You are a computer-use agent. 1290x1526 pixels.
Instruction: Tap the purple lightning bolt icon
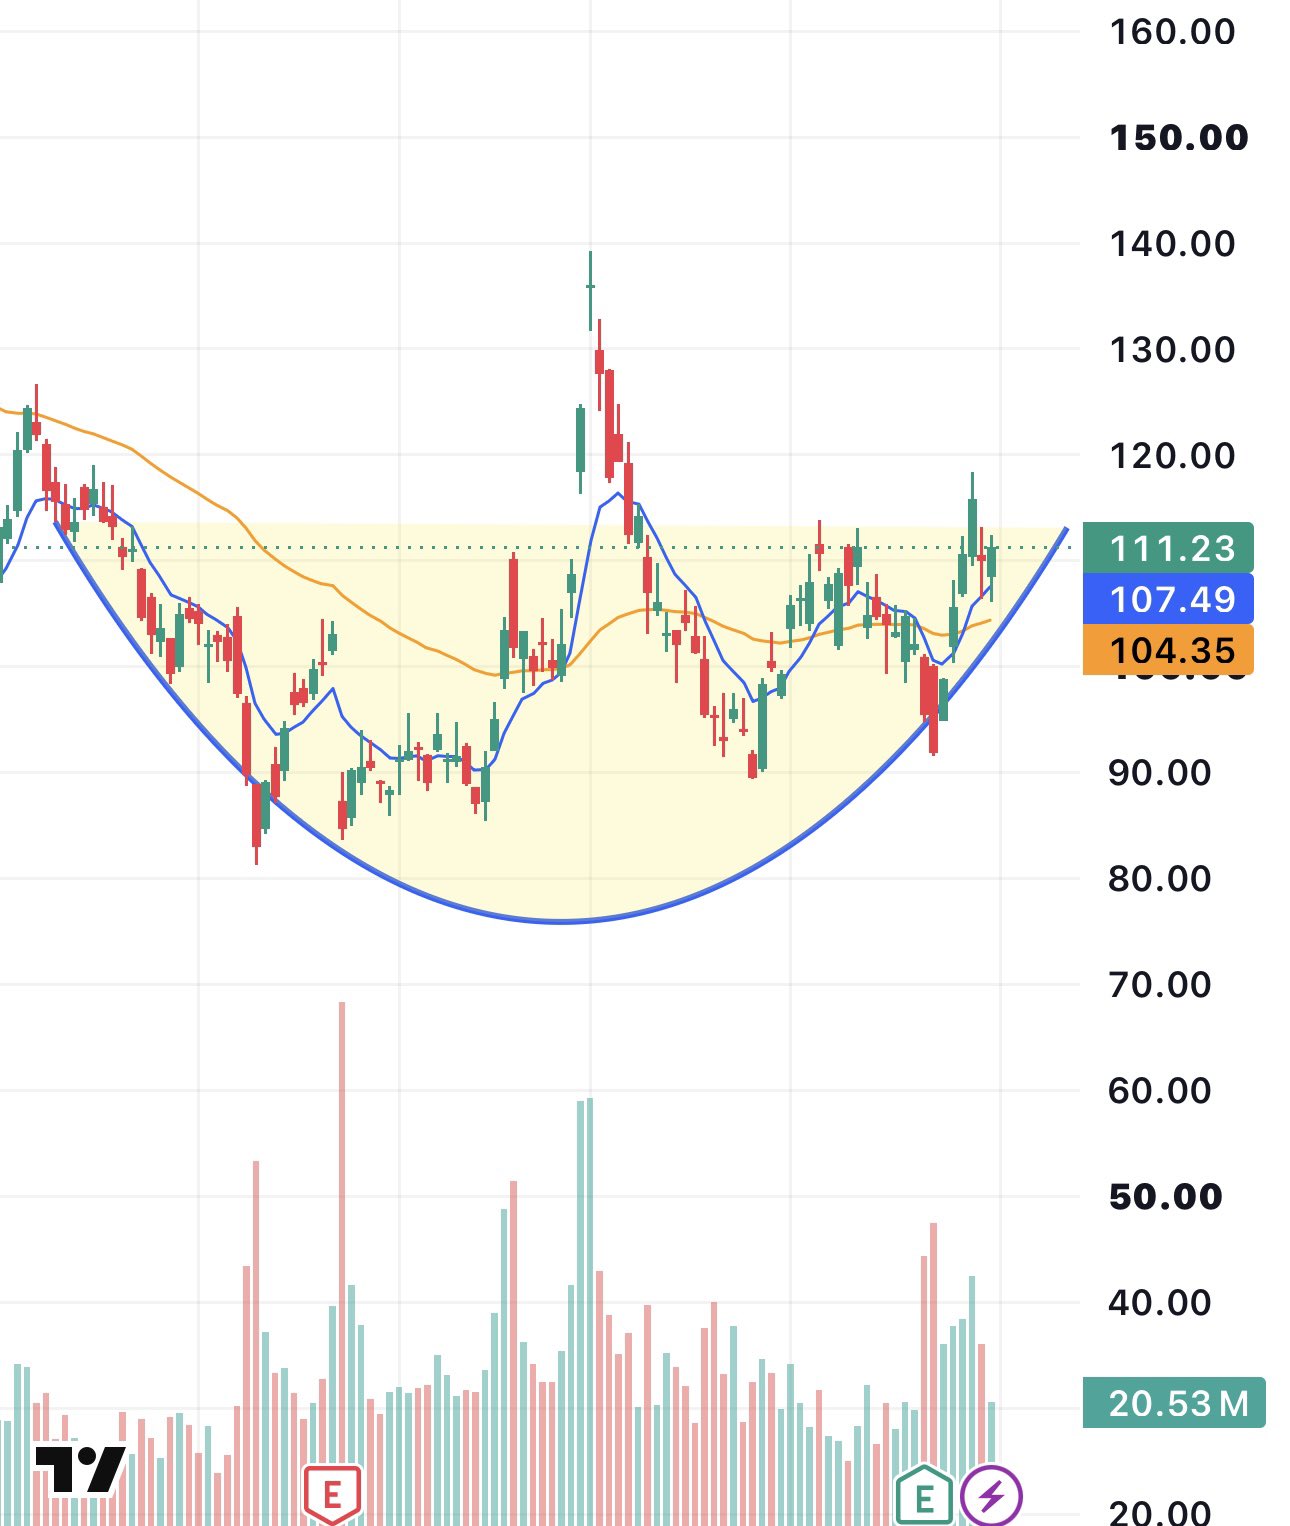(991, 1496)
